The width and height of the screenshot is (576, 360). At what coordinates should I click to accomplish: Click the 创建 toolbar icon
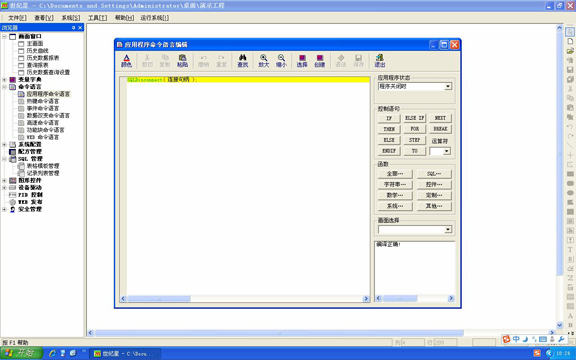point(320,61)
